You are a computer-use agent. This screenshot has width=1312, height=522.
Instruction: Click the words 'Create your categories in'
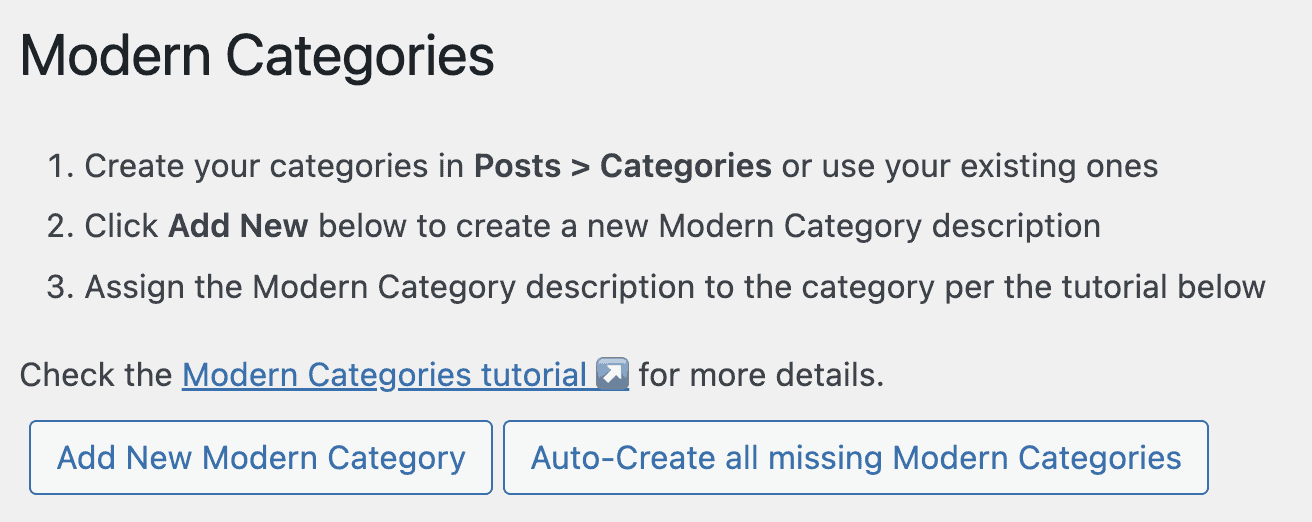click(x=275, y=166)
